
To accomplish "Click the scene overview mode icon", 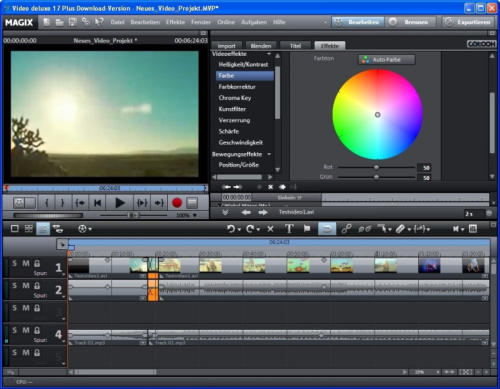I will (x=29, y=229).
